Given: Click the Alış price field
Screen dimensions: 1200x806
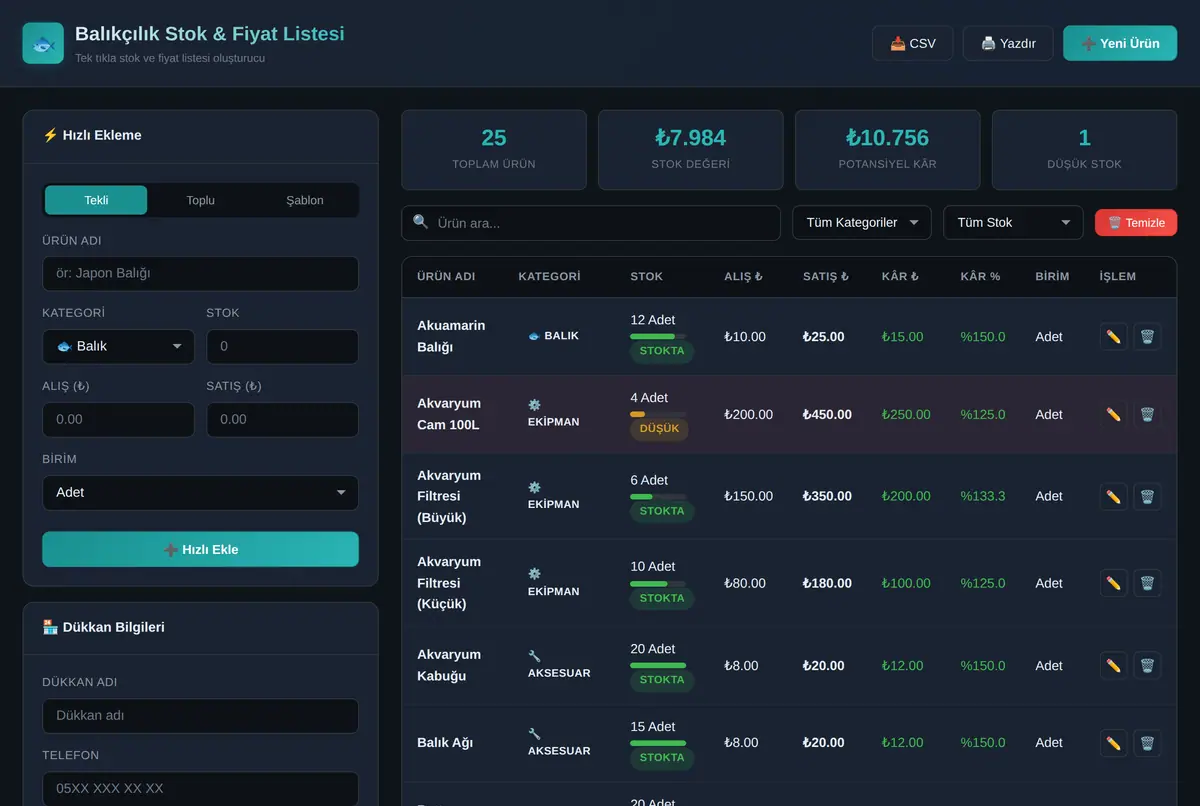Looking at the screenshot, I should pos(118,419).
